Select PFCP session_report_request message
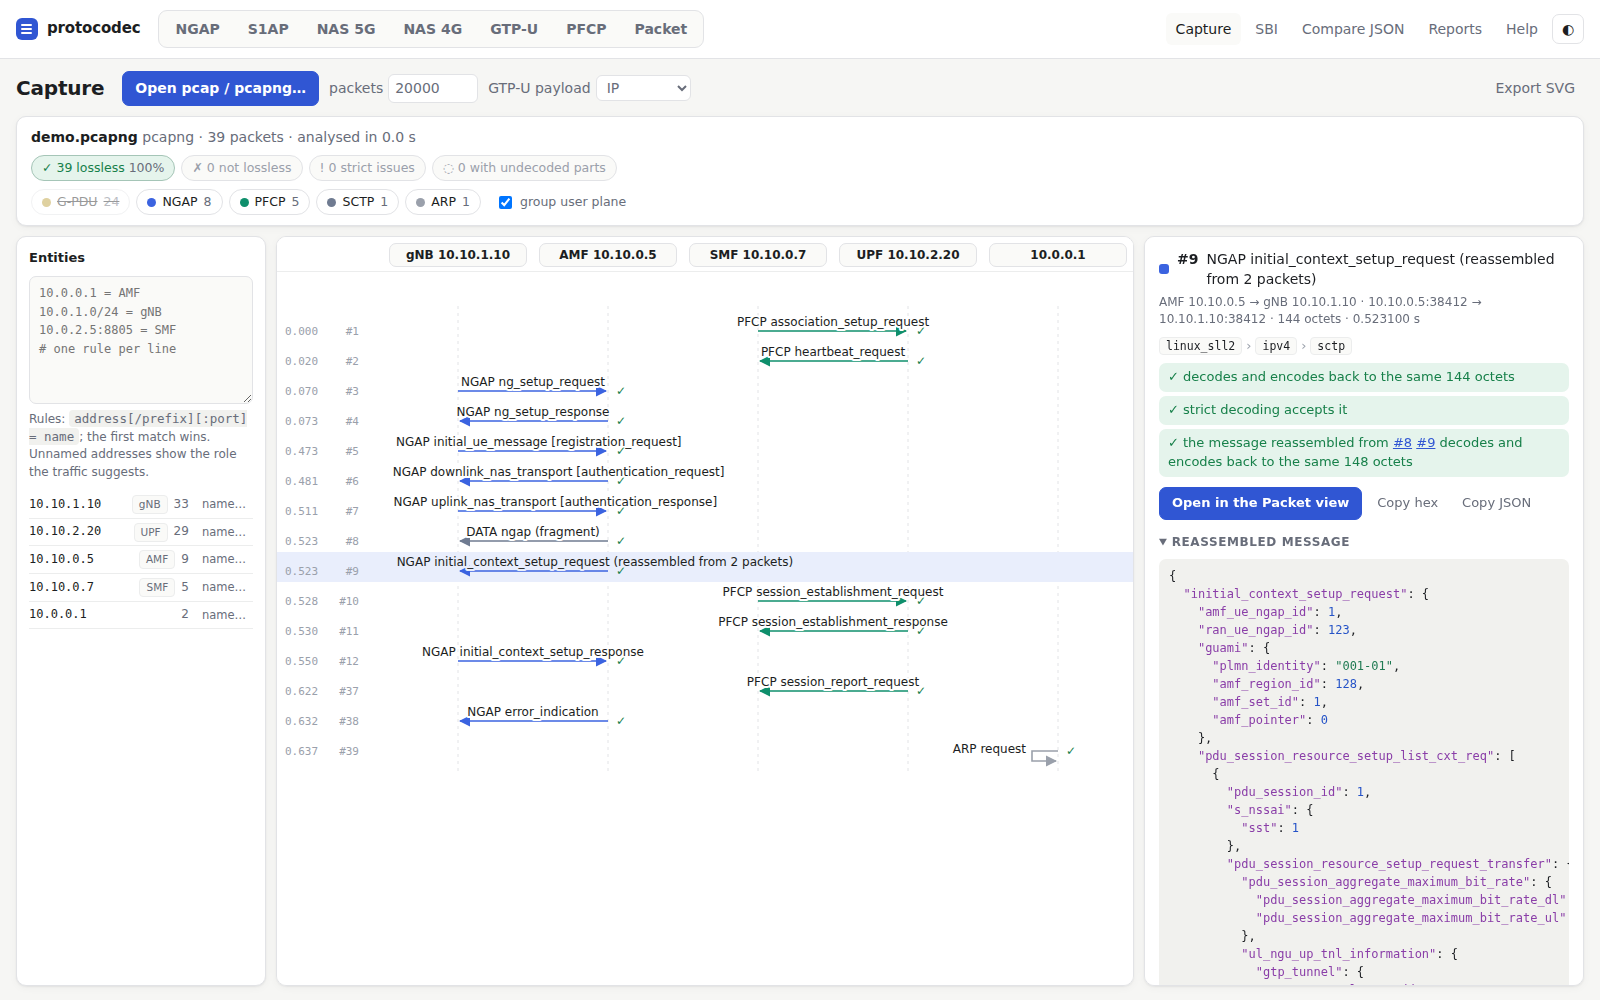This screenshot has height=1000, width=1600. point(833,682)
